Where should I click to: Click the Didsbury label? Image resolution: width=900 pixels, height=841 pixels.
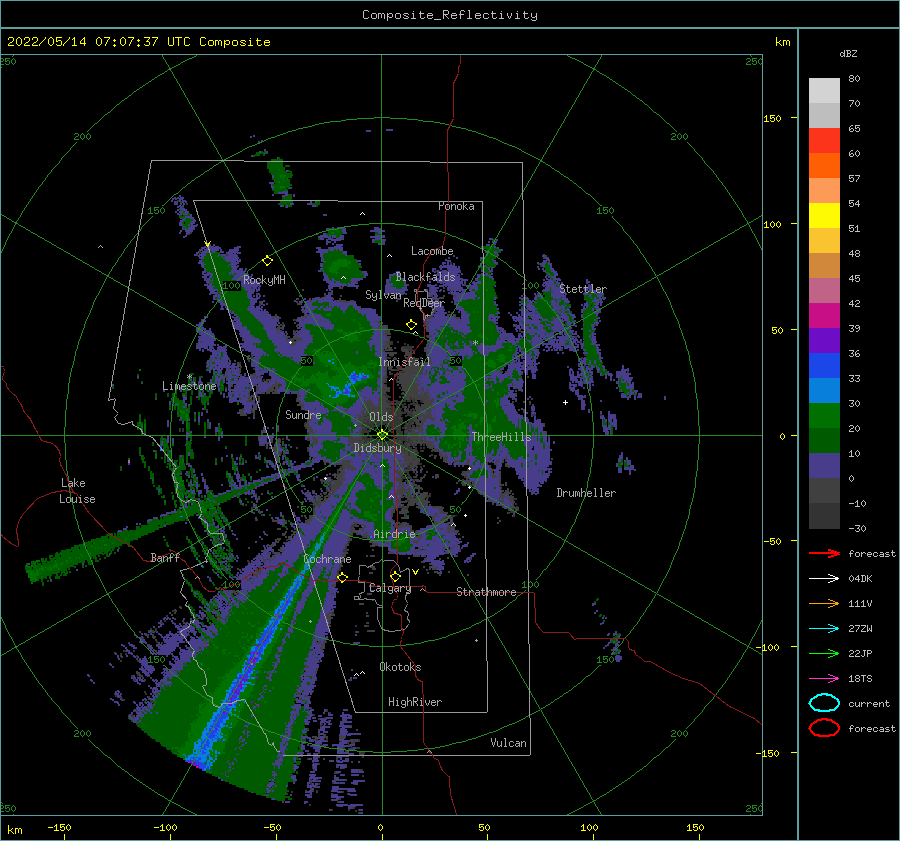(378, 448)
